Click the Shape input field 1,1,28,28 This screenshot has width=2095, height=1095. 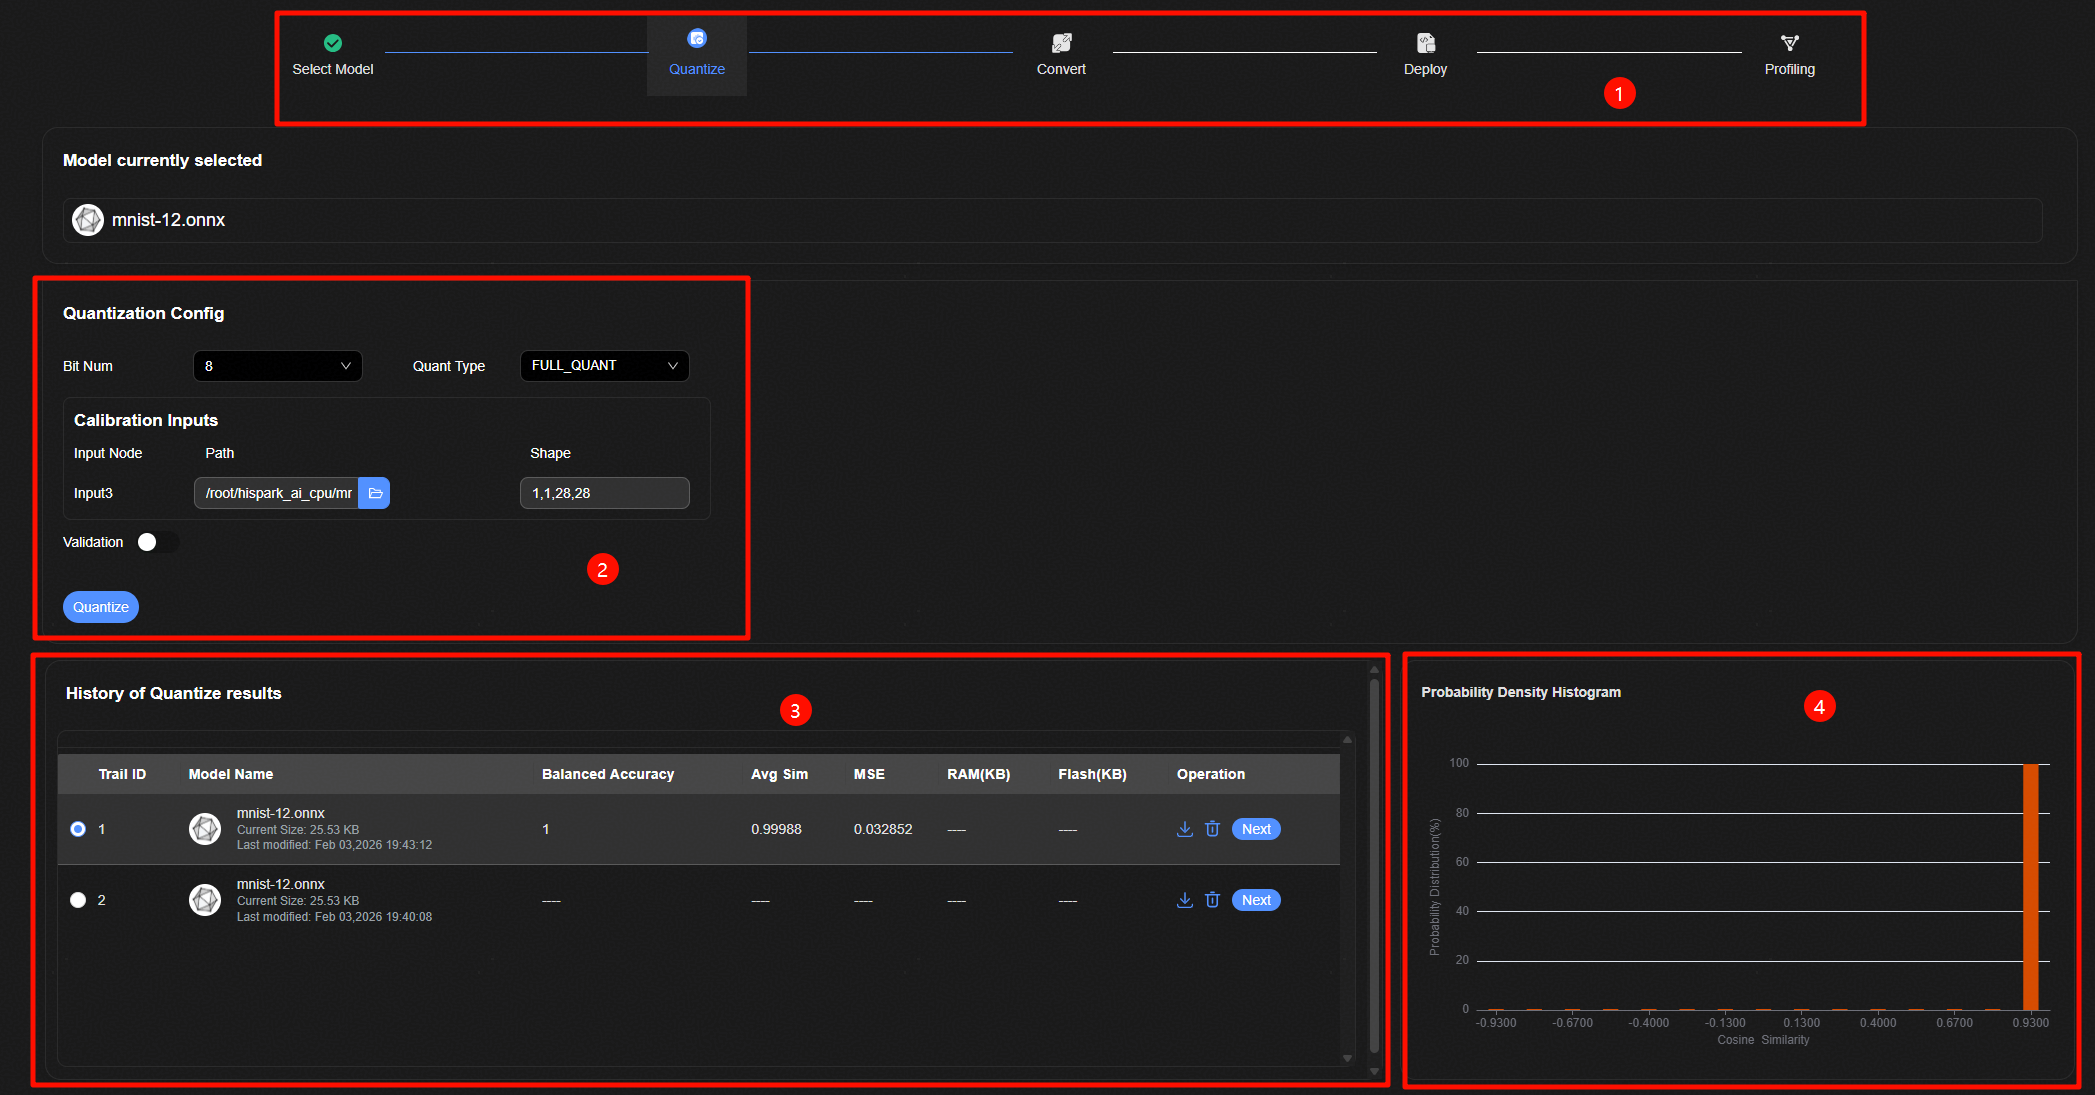pos(604,493)
